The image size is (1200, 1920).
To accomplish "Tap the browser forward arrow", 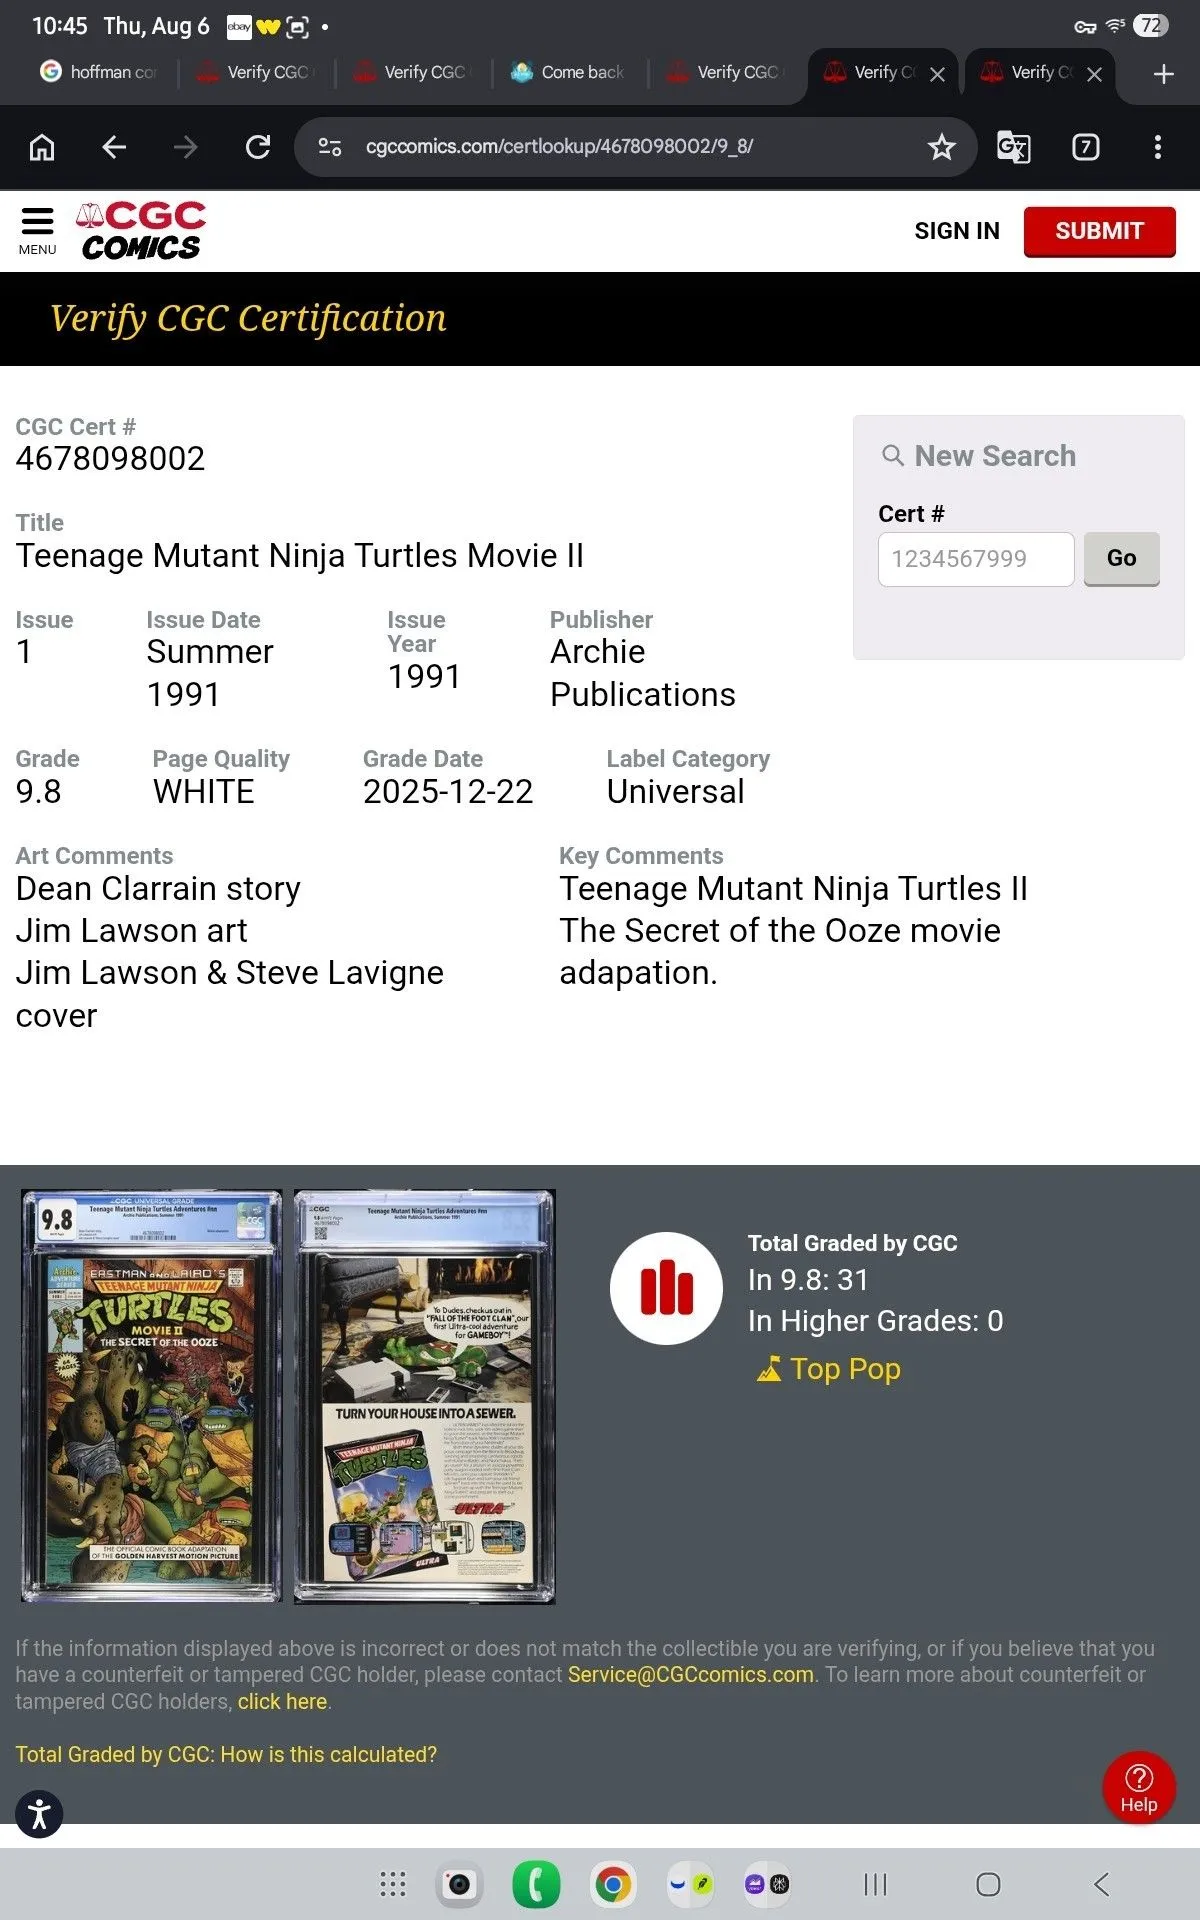I will coord(186,147).
